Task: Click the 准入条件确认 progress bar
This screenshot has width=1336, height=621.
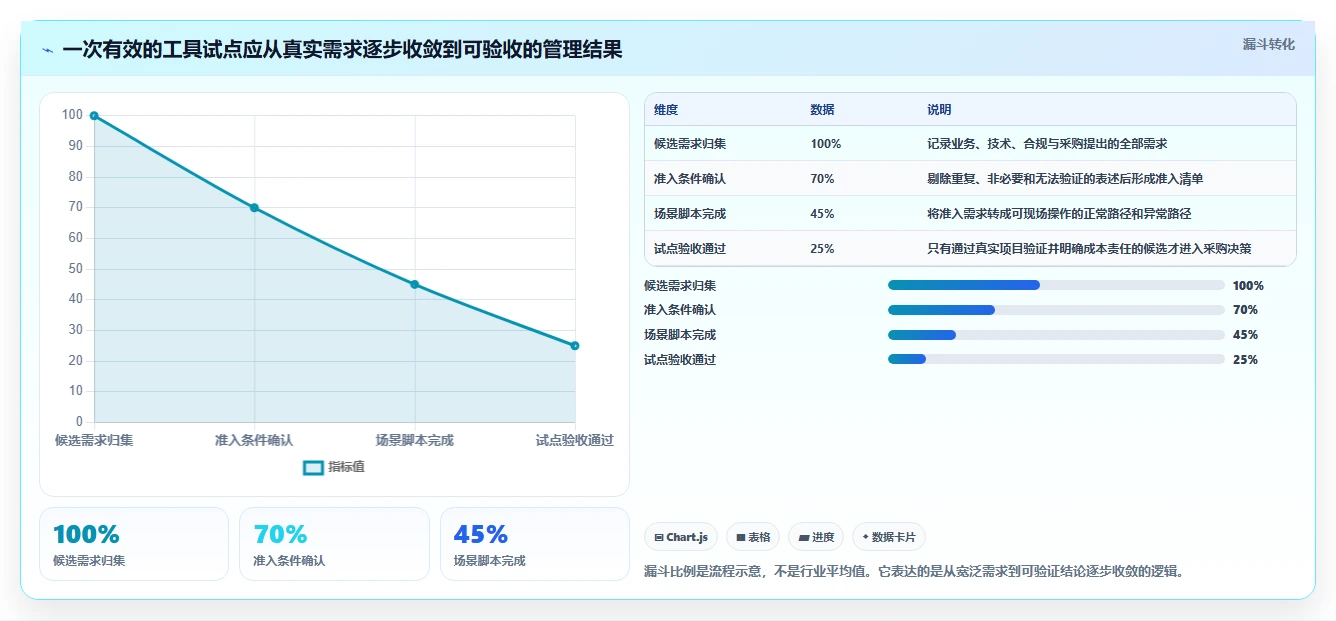Action: [1056, 310]
